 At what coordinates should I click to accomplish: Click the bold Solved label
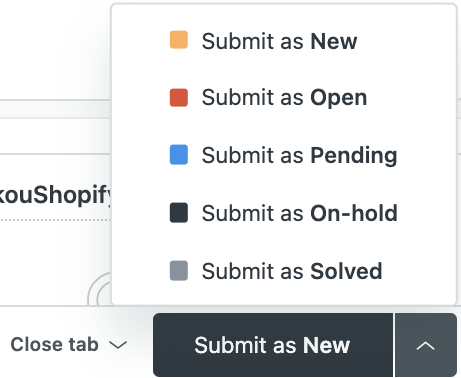(346, 271)
